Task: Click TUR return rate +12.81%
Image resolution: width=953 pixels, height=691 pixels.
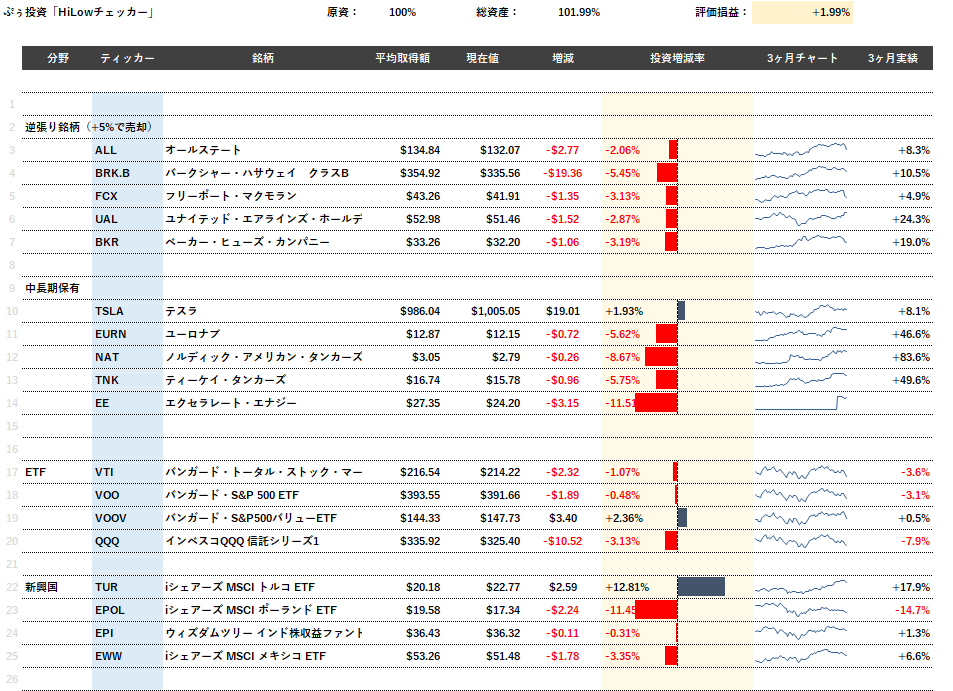Action: click(x=627, y=587)
